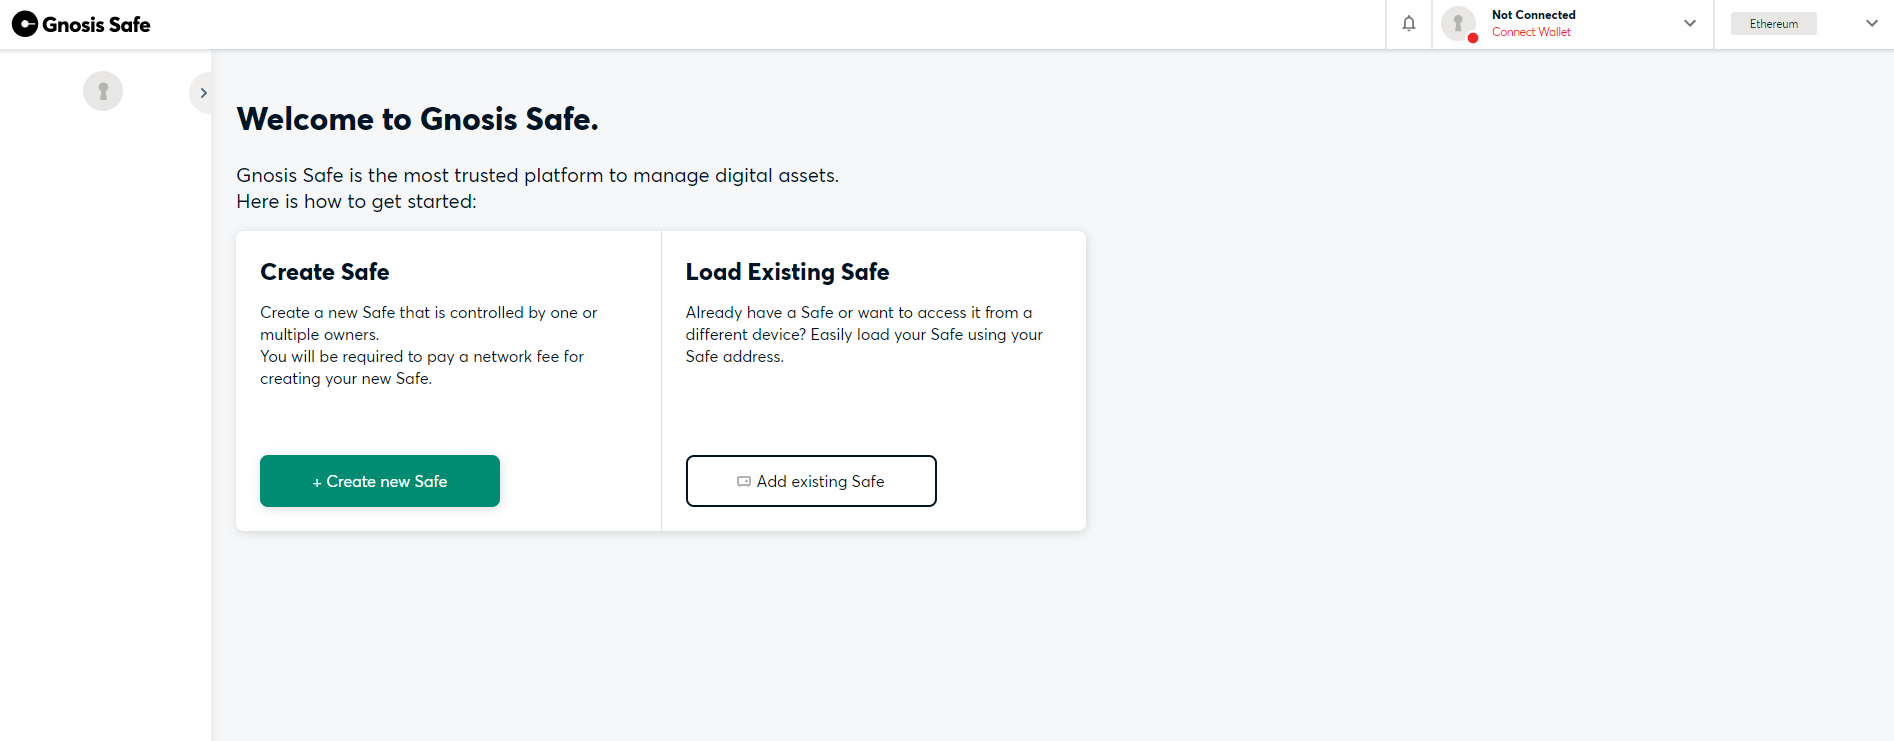Open the network selector chevron
Viewport: 1894px width, 741px height.
(1872, 23)
